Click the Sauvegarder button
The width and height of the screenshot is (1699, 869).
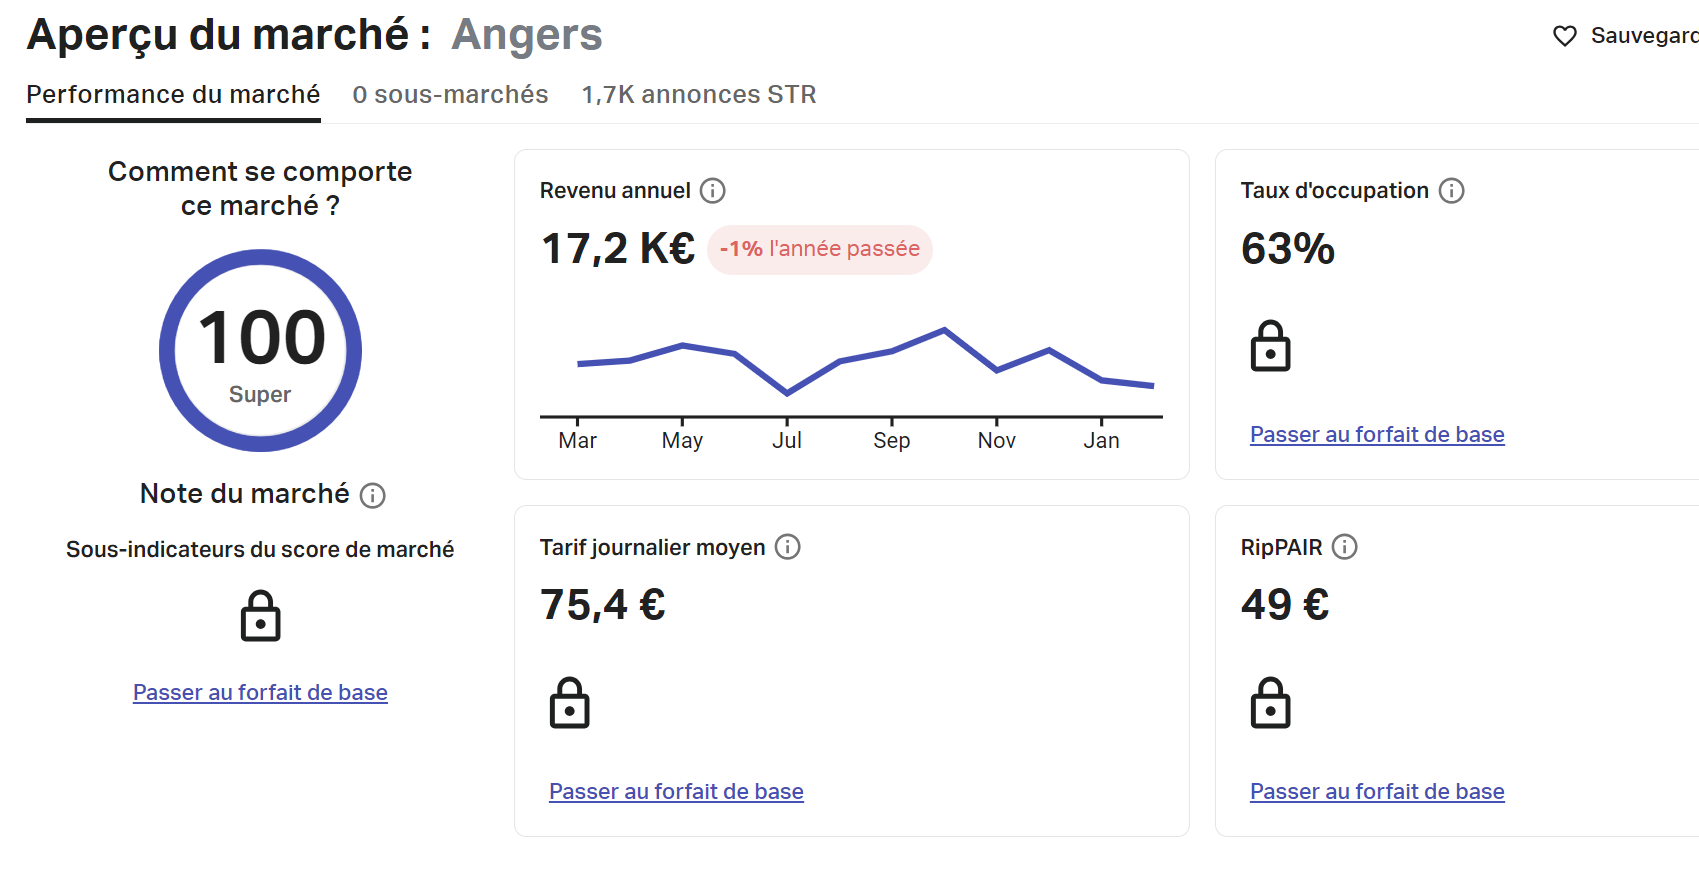tap(1626, 36)
